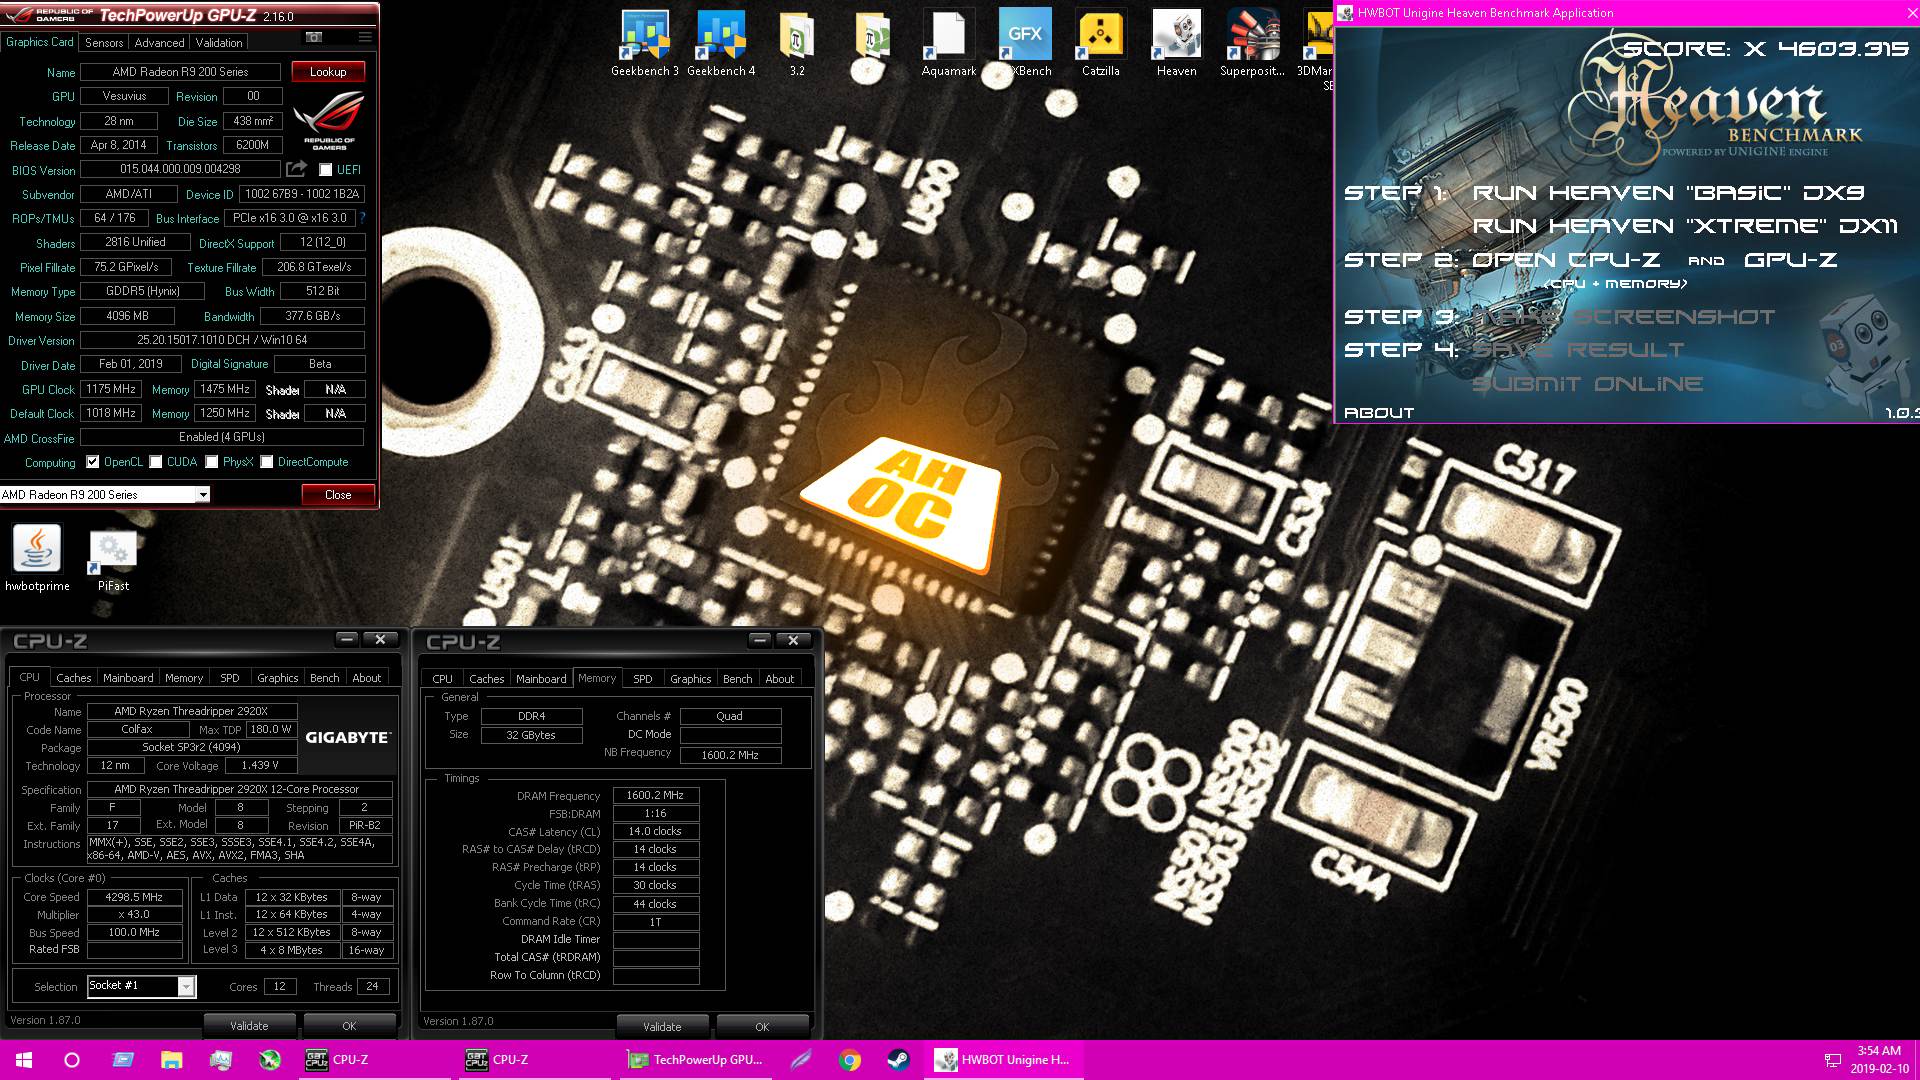
Task: Toggle the UEFI checkbox in GPU-Z
Action: point(325,170)
